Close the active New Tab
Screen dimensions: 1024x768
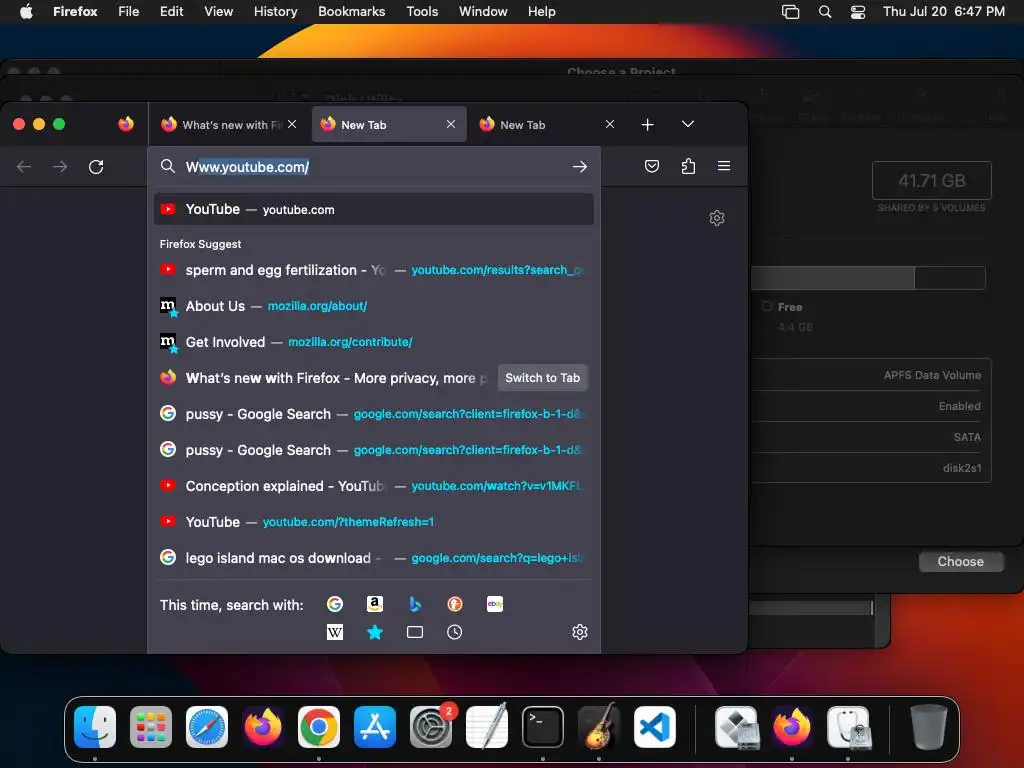click(x=451, y=124)
